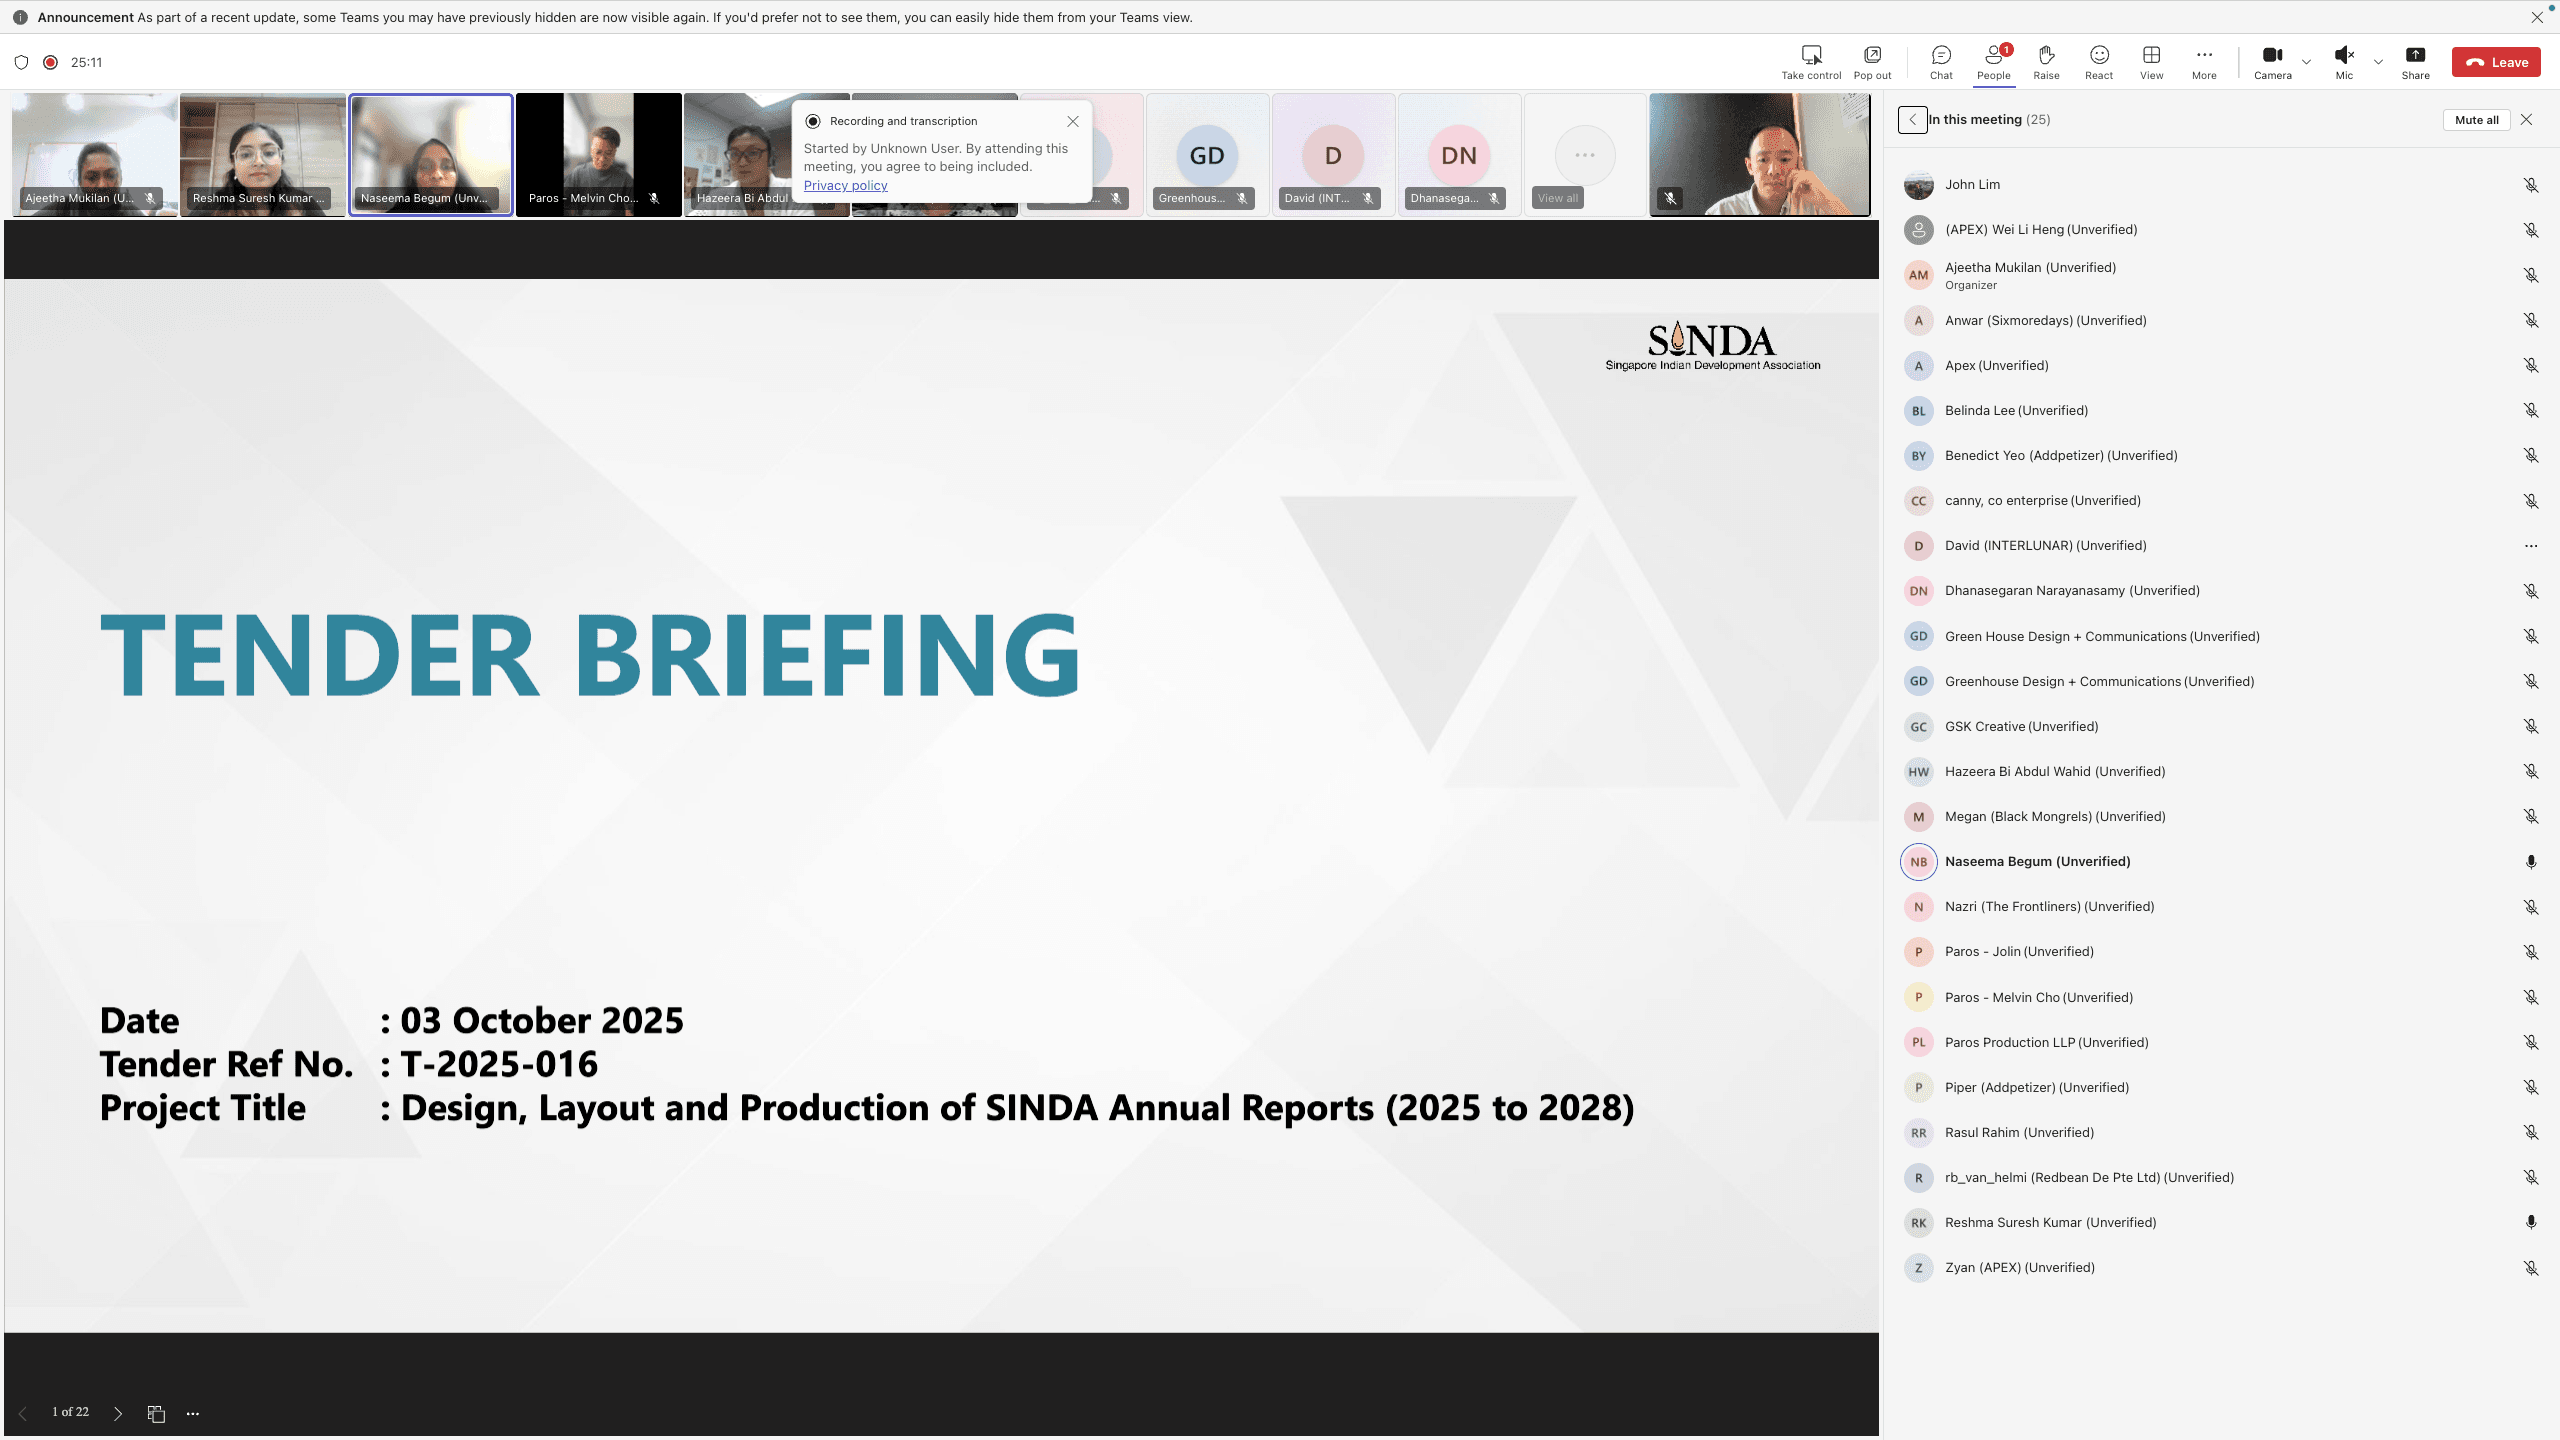Open the People panel tab

click(1993, 61)
